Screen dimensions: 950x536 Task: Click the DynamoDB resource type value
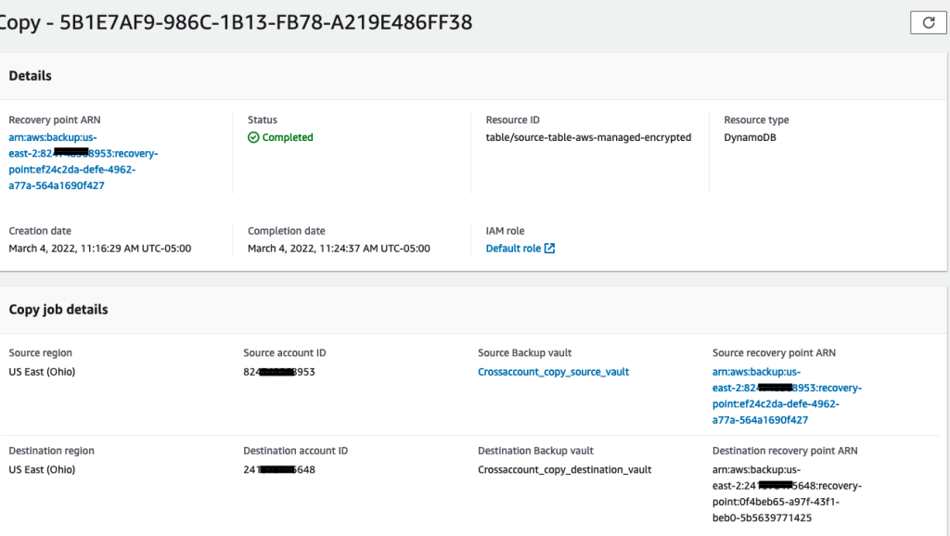tap(749, 137)
